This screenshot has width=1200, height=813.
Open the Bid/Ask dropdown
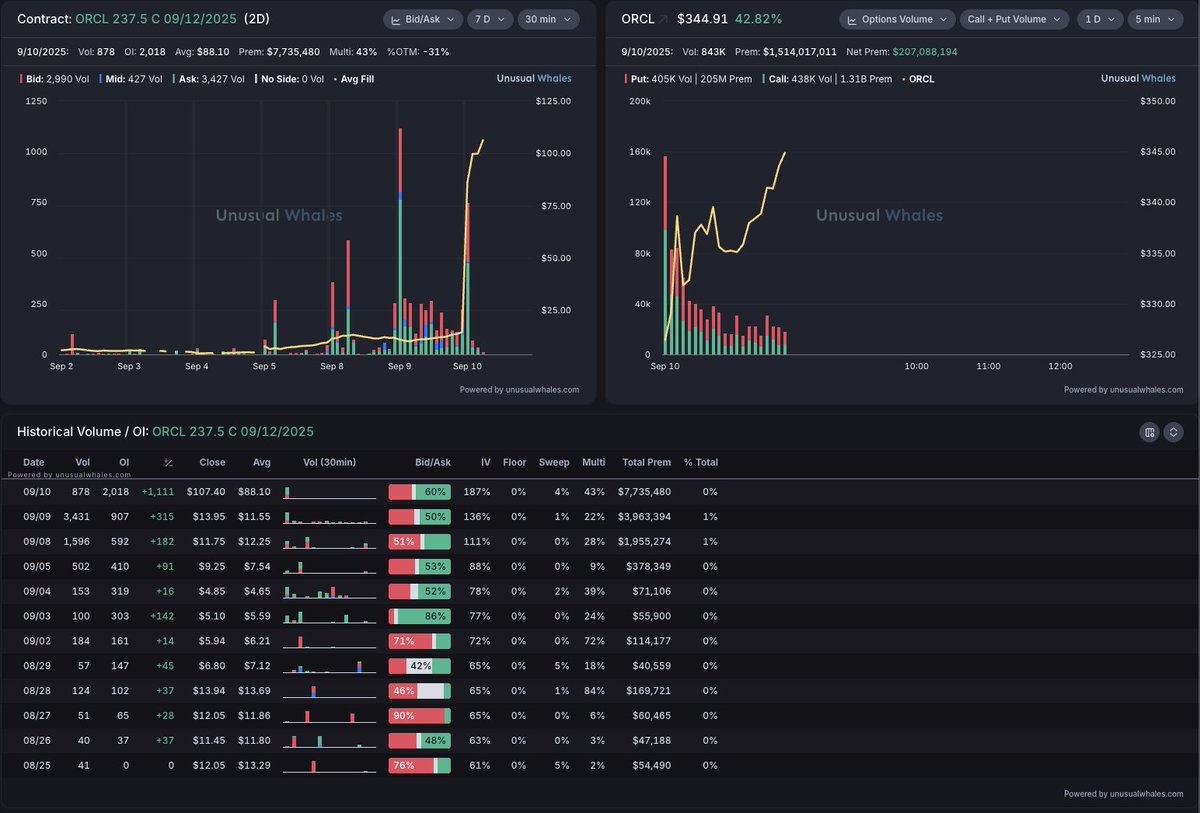click(x=423, y=19)
